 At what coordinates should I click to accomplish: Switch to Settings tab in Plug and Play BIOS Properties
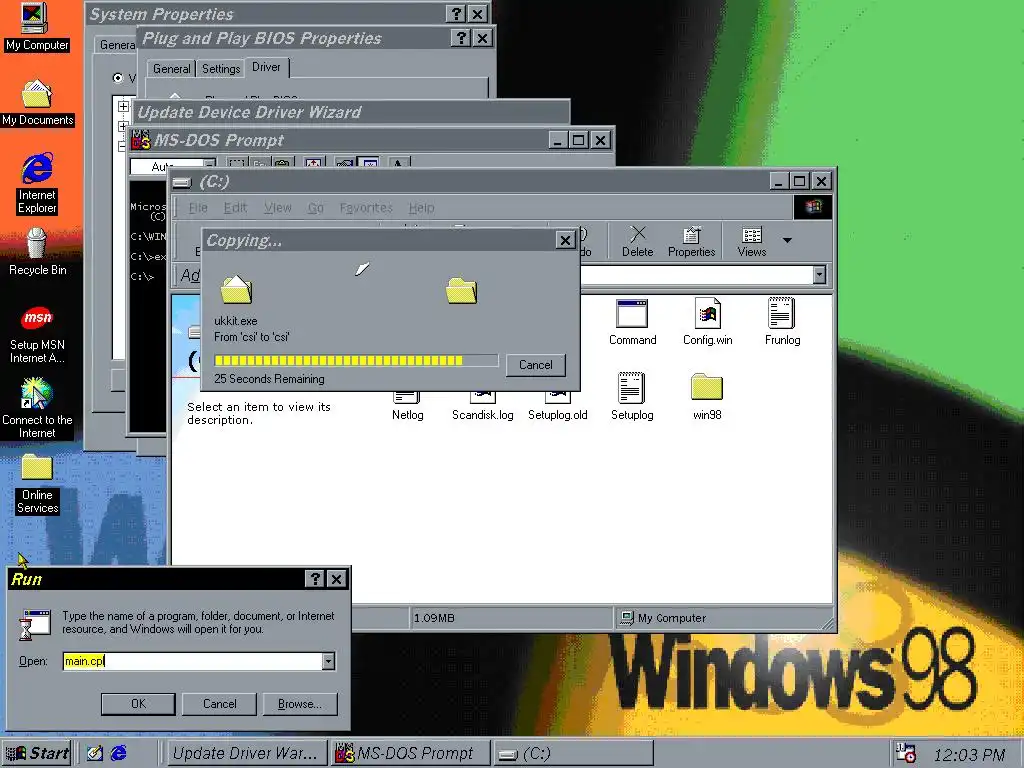tap(221, 69)
